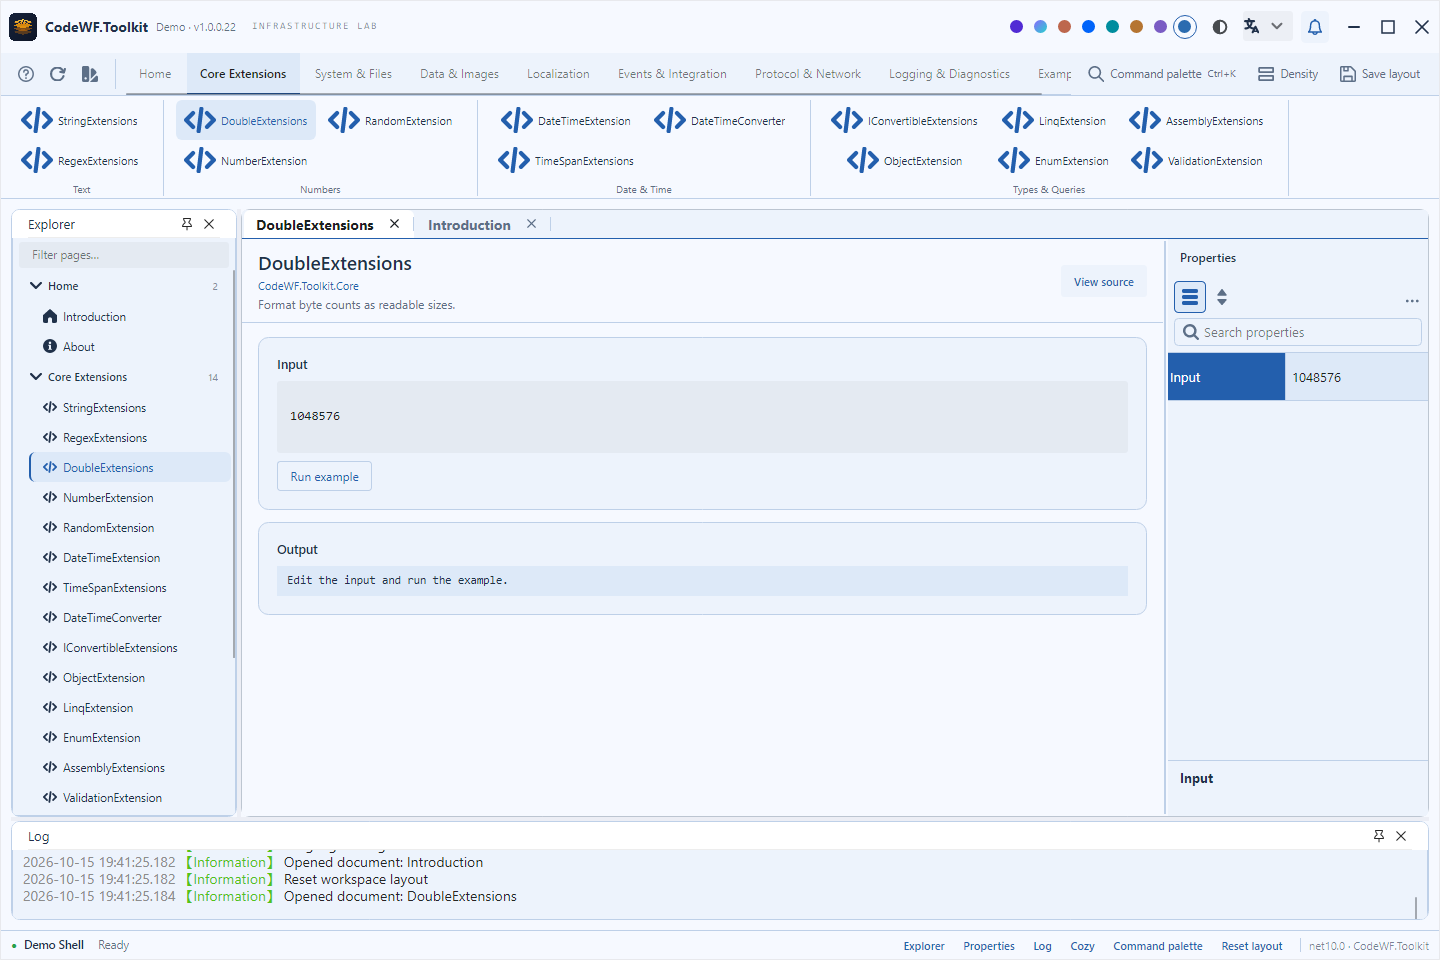
Task: Open StringExtensions from the ribbon
Action: tap(80, 121)
